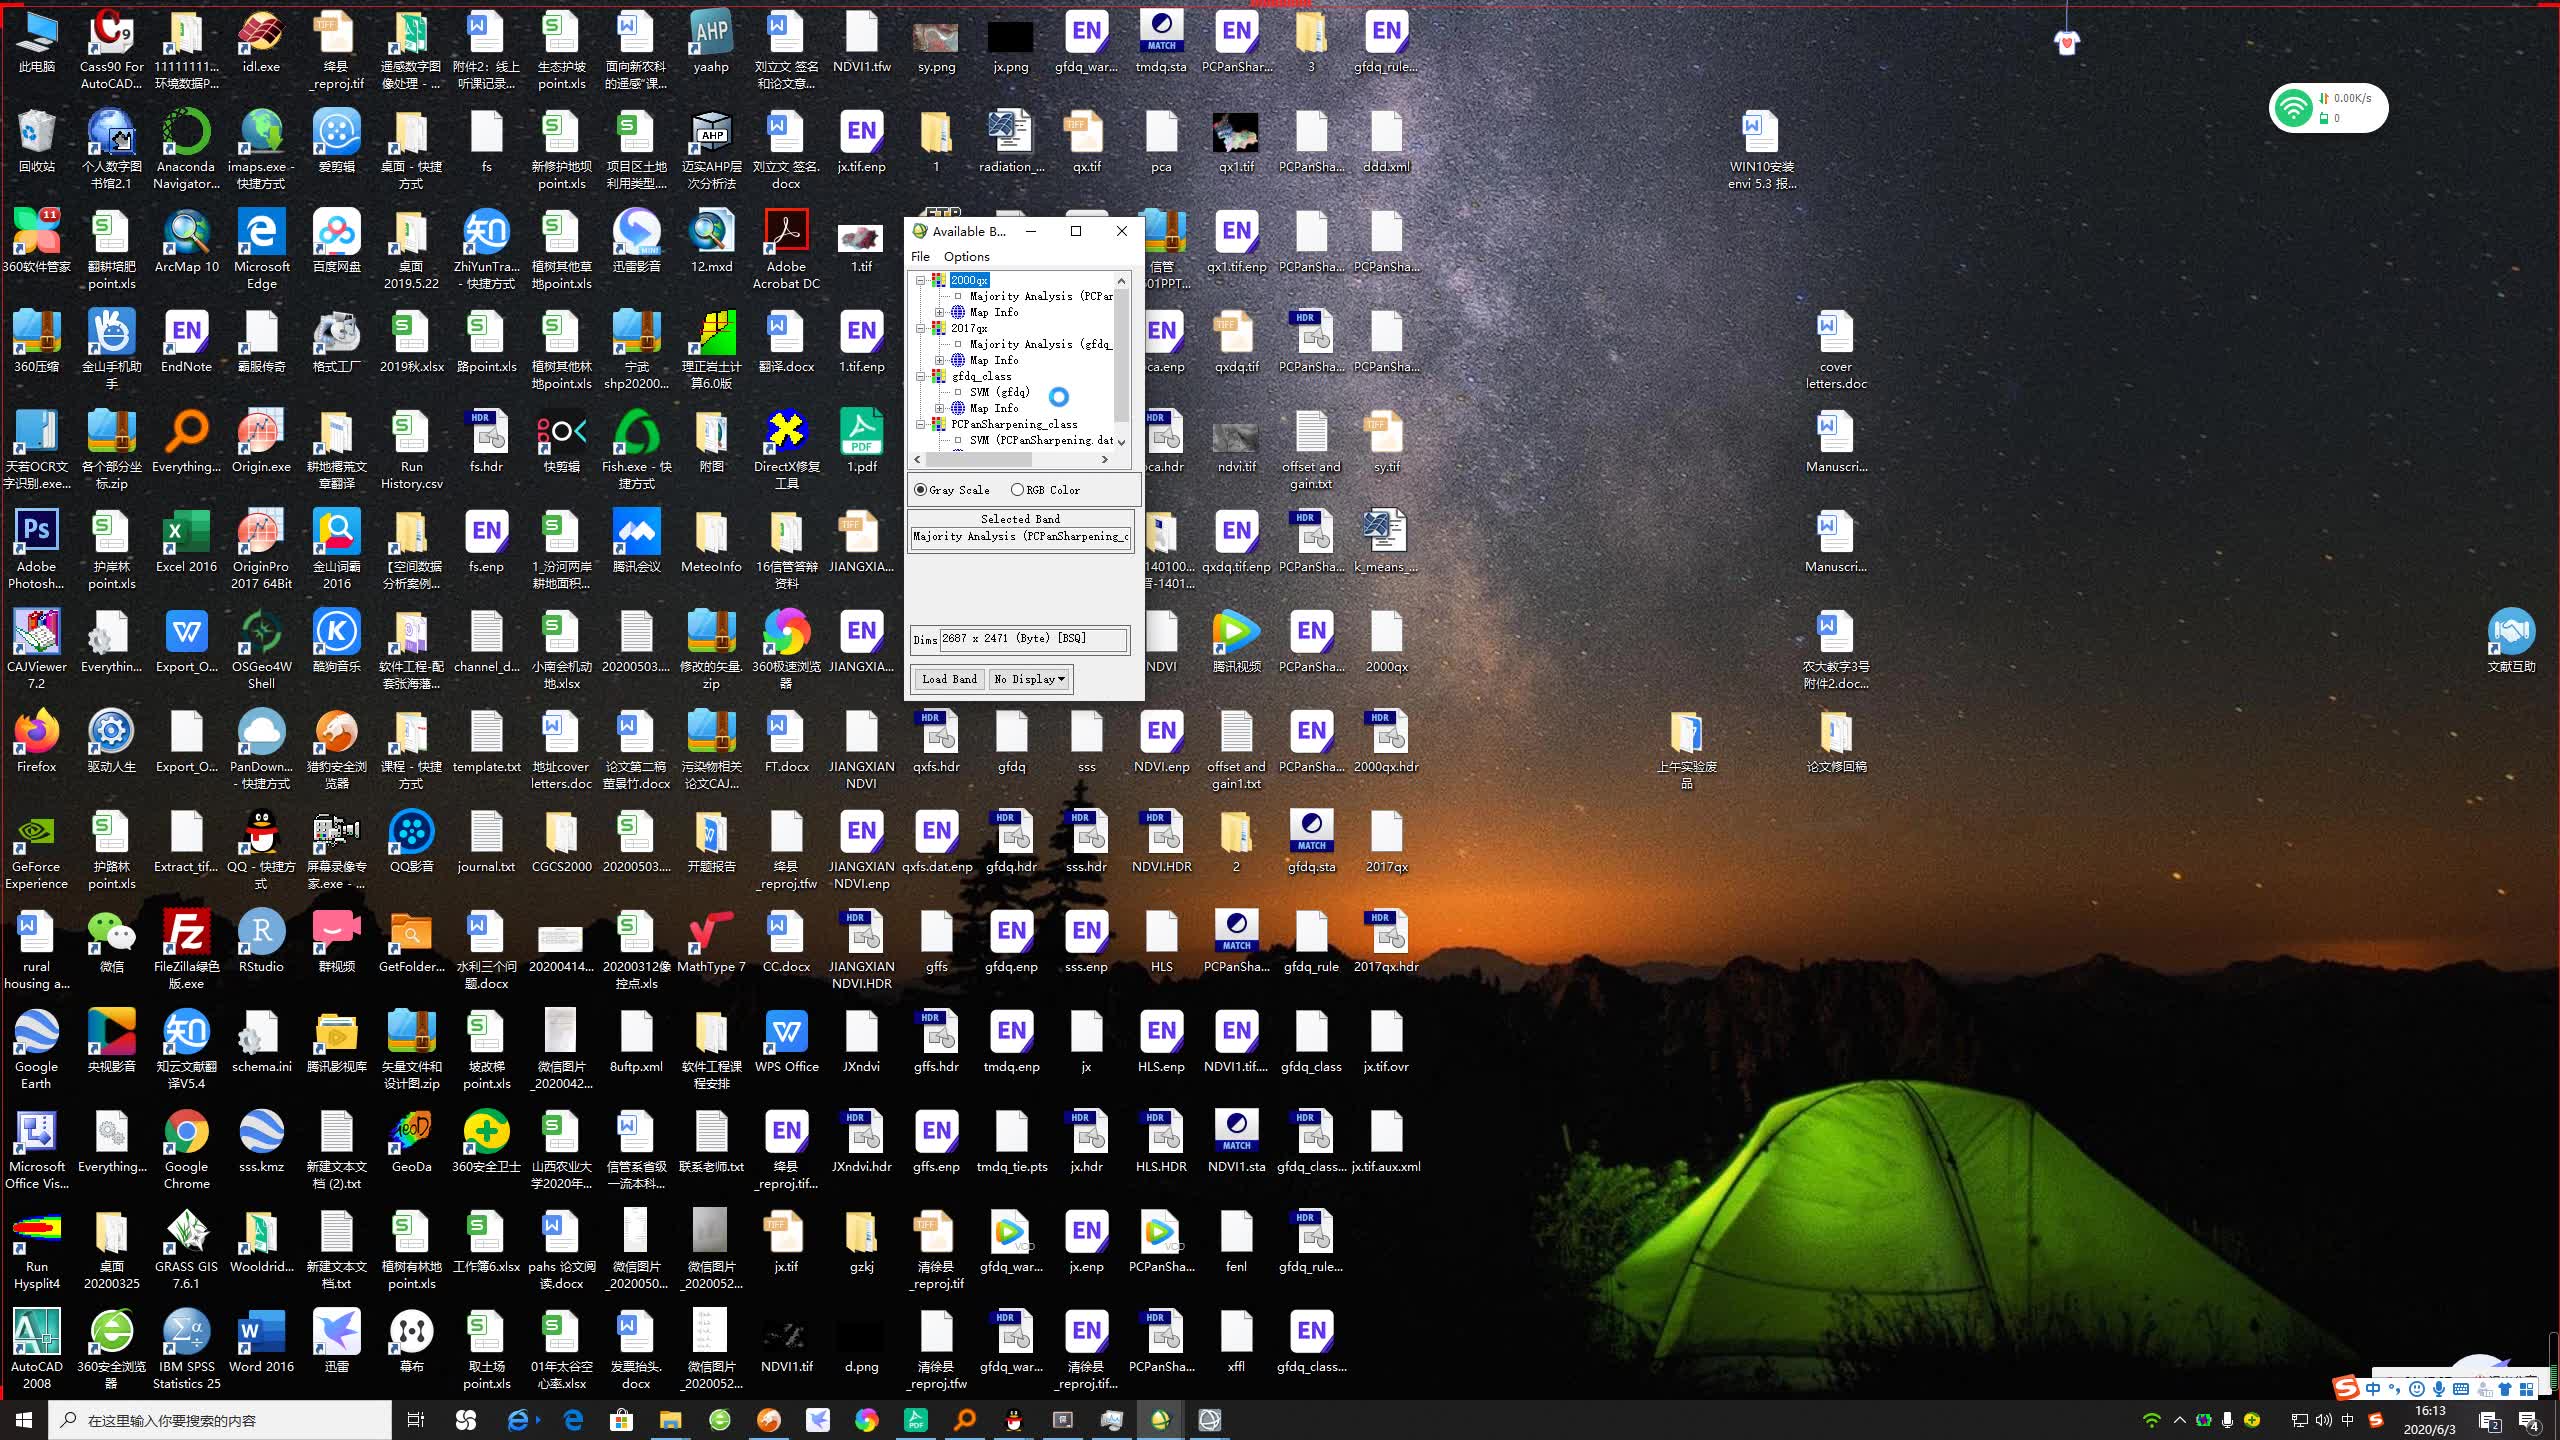Select the Microsoft Edge desktop icon

click(262, 250)
